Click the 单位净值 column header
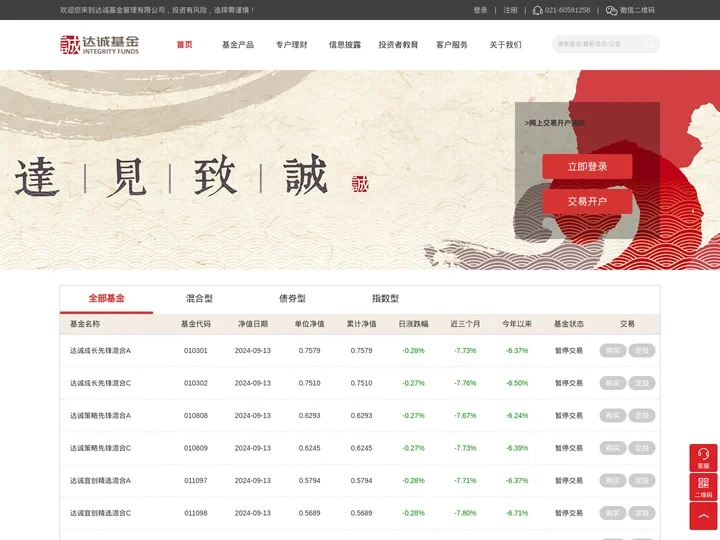This screenshot has width=720, height=540. coord(309,324)
